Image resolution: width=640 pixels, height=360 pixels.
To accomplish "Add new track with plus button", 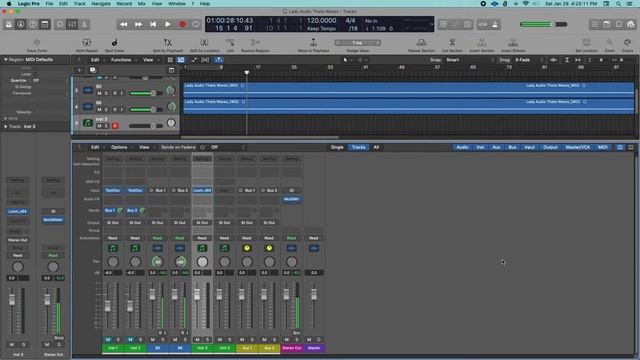I will coord(80,70).
